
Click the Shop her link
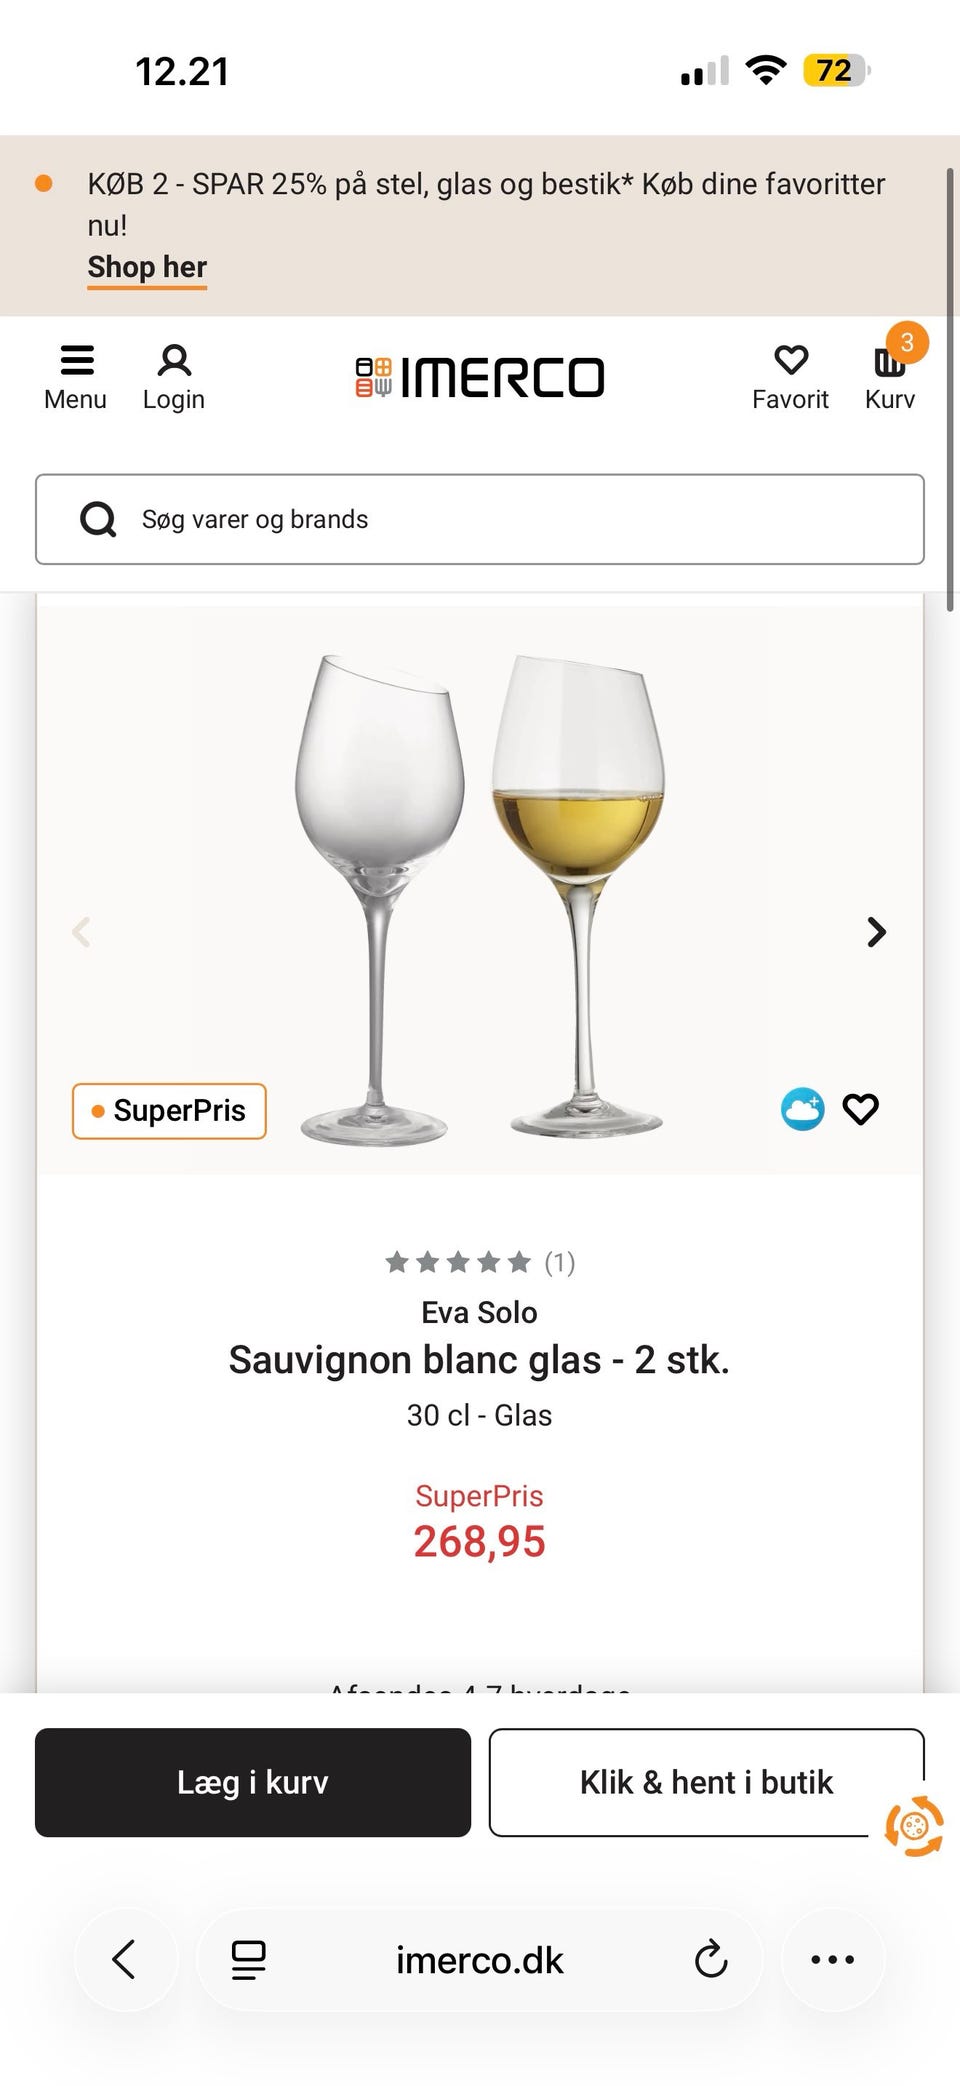tap(147, 267)
